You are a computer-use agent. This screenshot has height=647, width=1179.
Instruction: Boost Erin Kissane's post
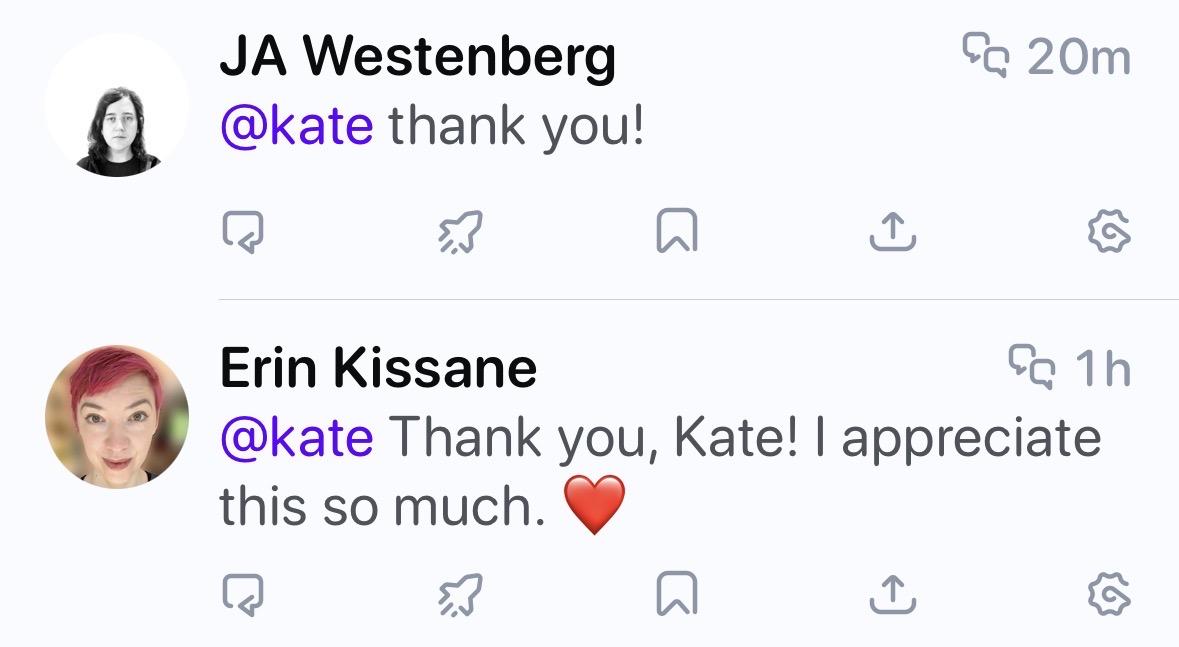(461, 595)
